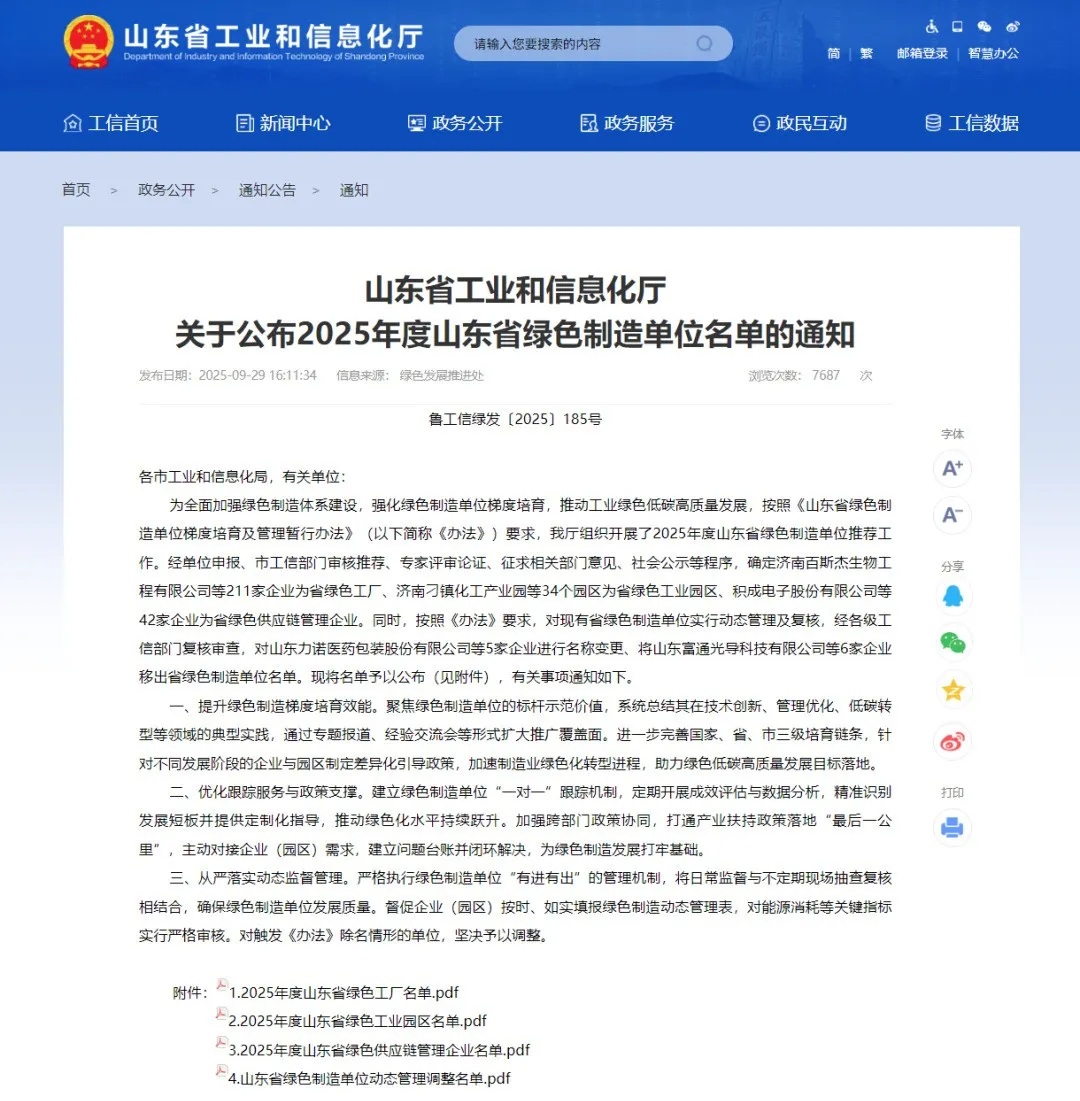
Task: Click 邮箱登录 link in header
Action: click(x=922, y=54)
